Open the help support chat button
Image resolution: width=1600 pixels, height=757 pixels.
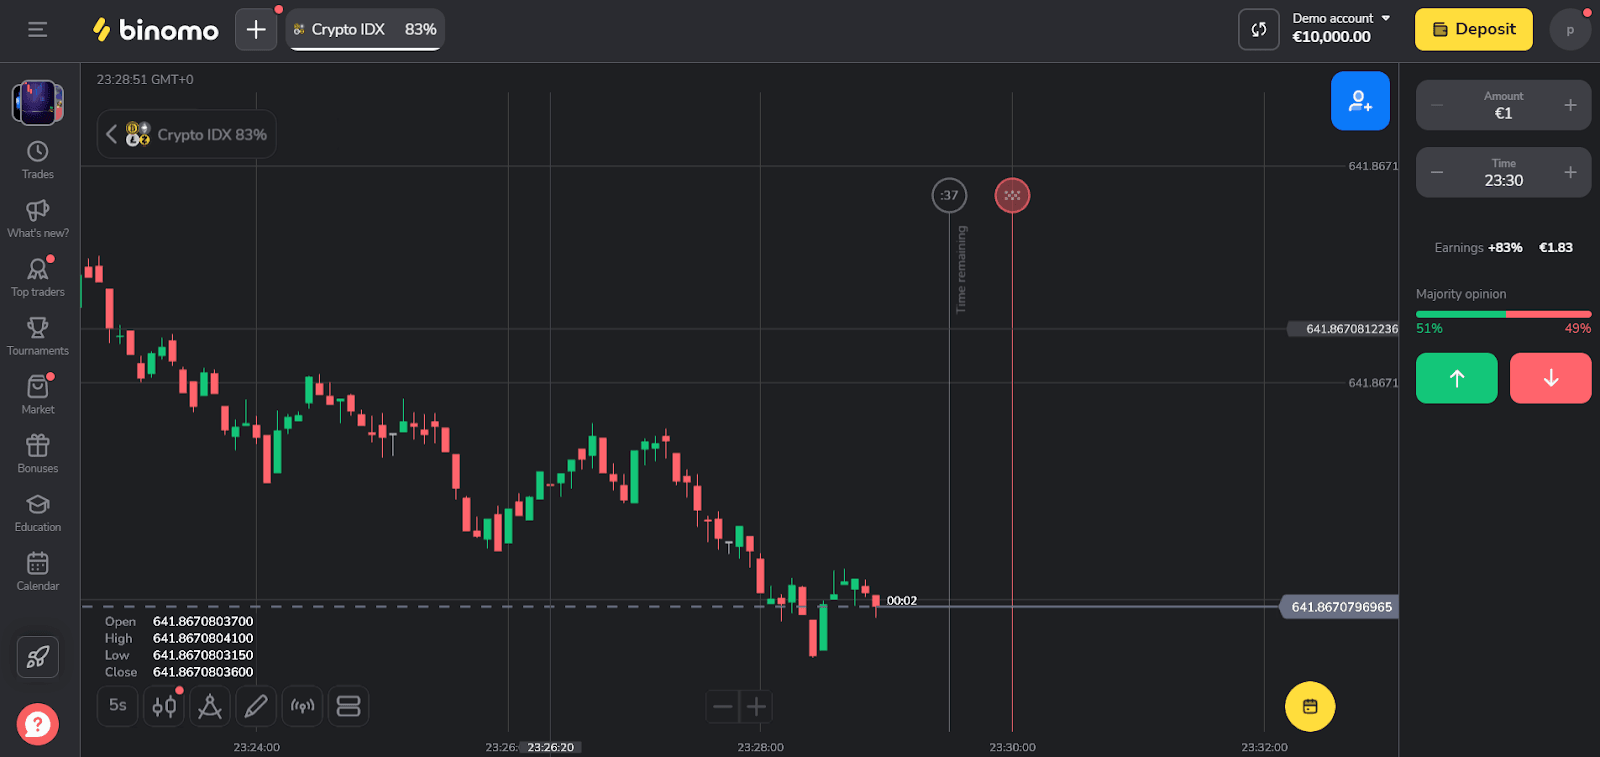38,724
